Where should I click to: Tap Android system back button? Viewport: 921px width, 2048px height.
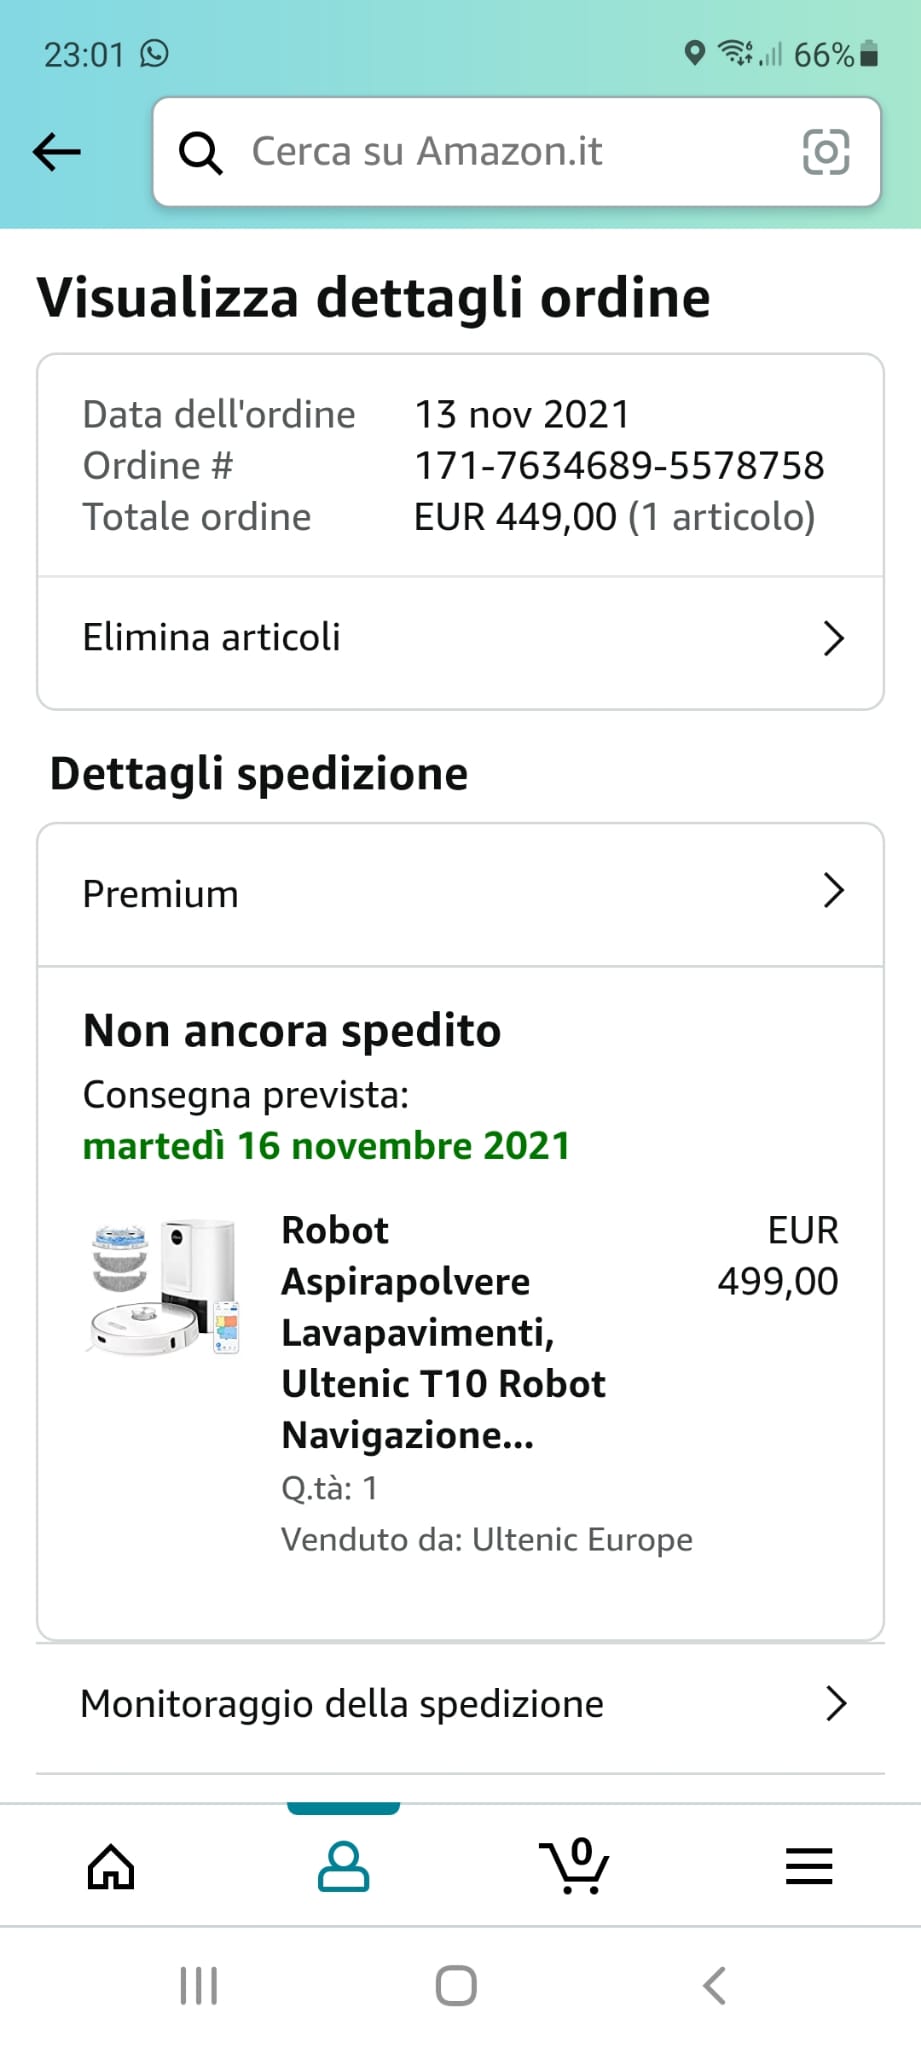pos(714,1986)
